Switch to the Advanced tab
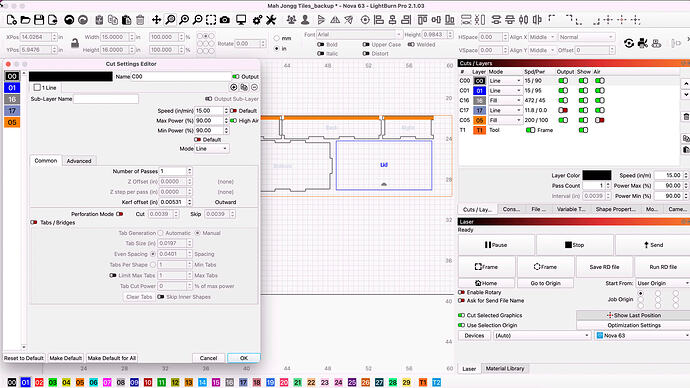 [x=79, y=161]
